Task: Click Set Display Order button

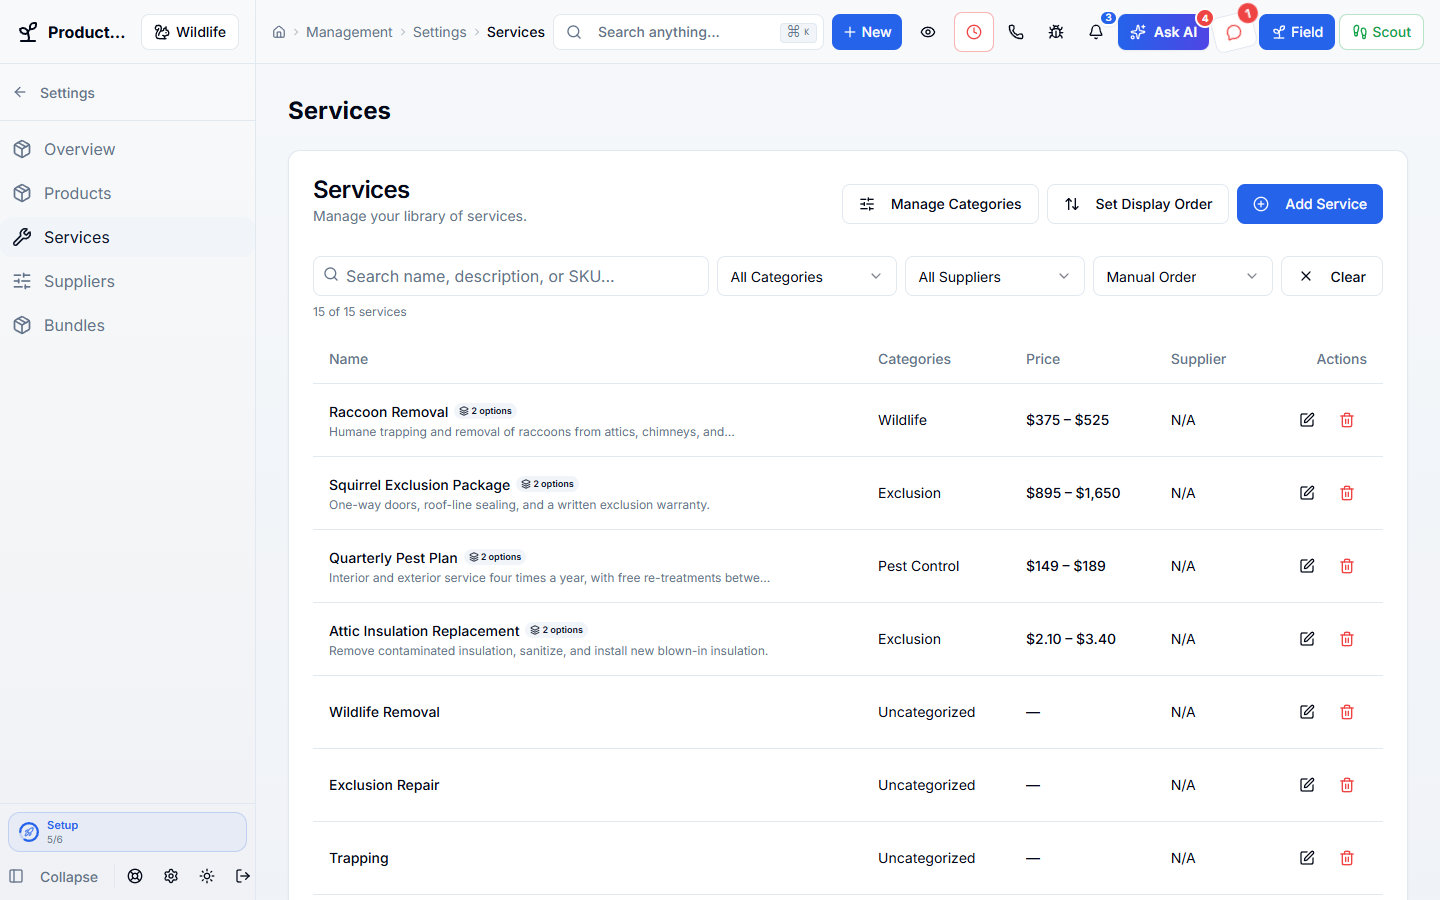Action: coord(1138,204)
